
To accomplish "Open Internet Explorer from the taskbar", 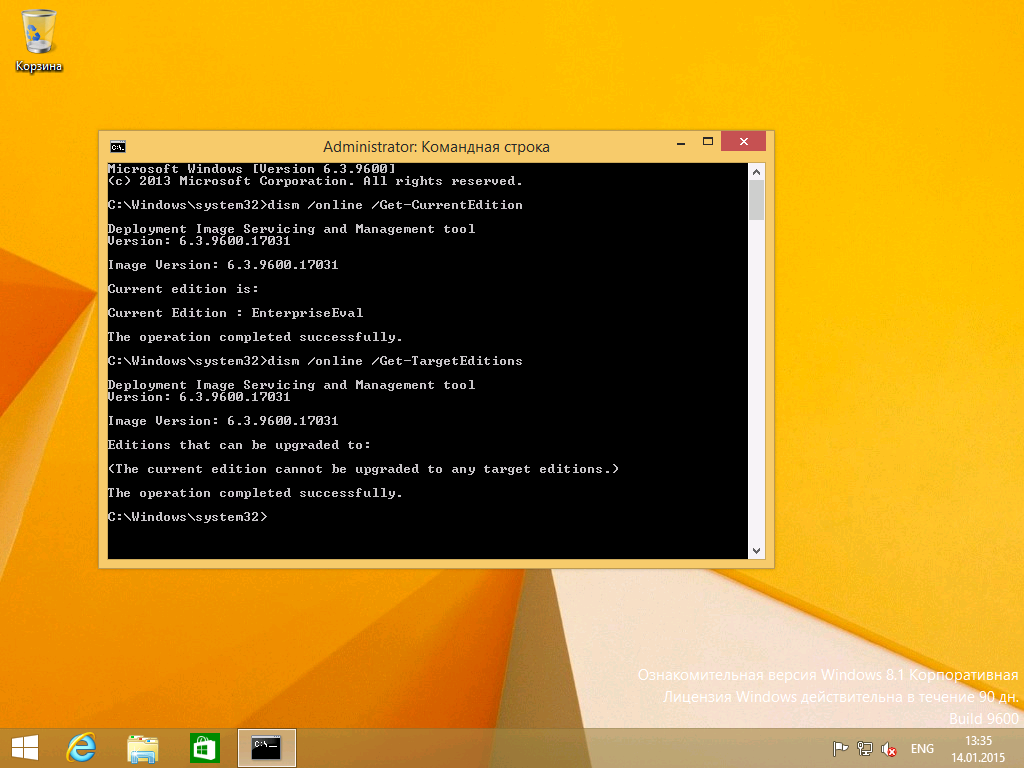I will (81, 747).
